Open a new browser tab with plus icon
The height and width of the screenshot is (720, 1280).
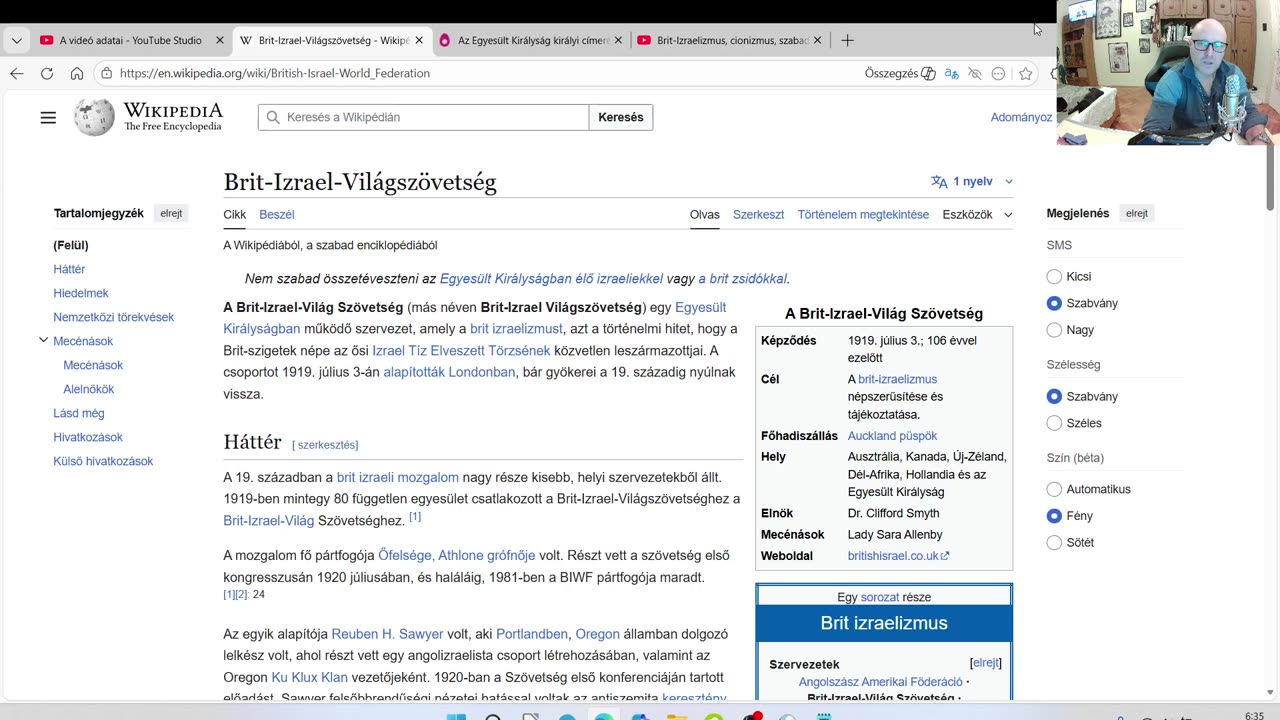click(847, 40)
